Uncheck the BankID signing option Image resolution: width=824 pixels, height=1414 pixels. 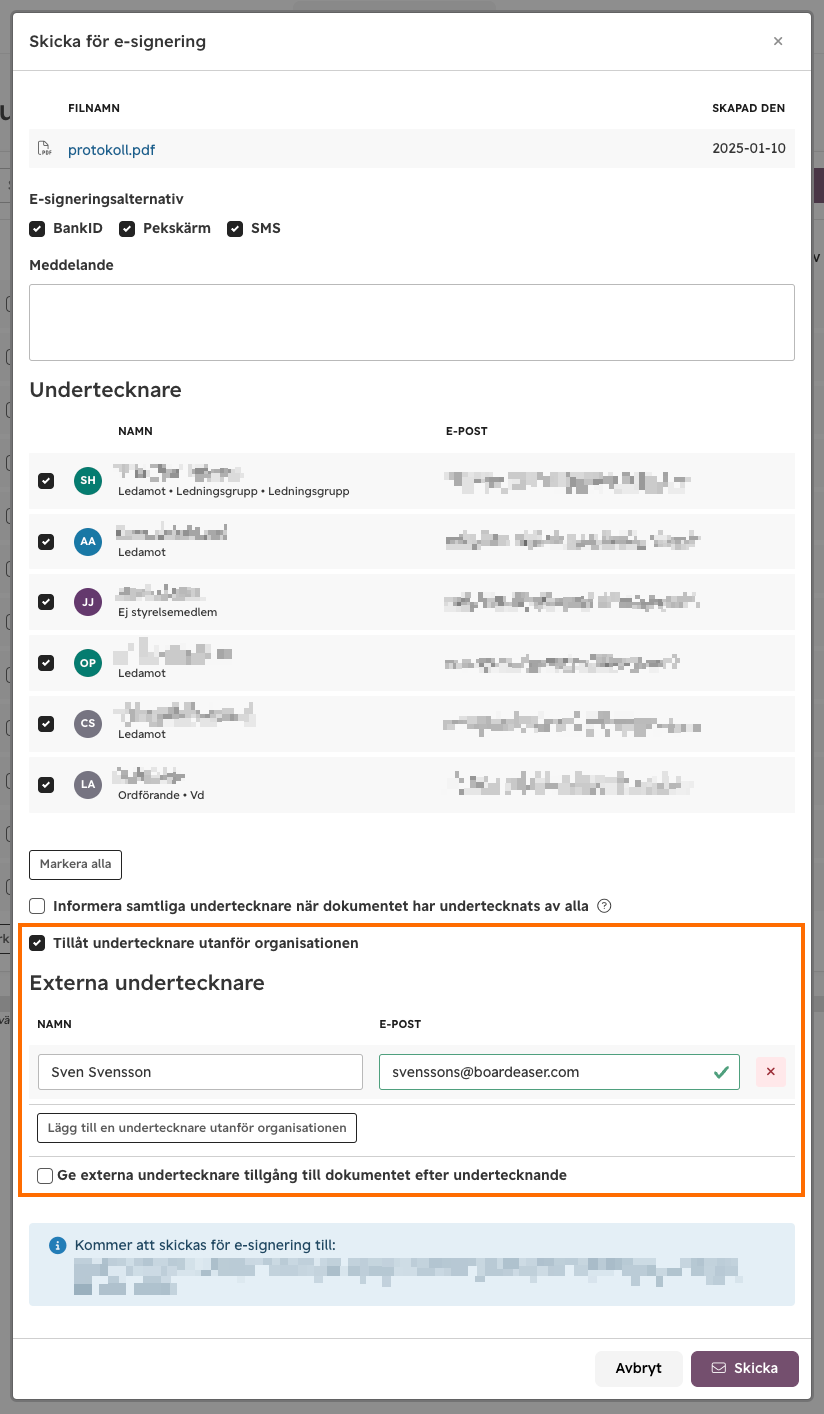tap(37, 228)
